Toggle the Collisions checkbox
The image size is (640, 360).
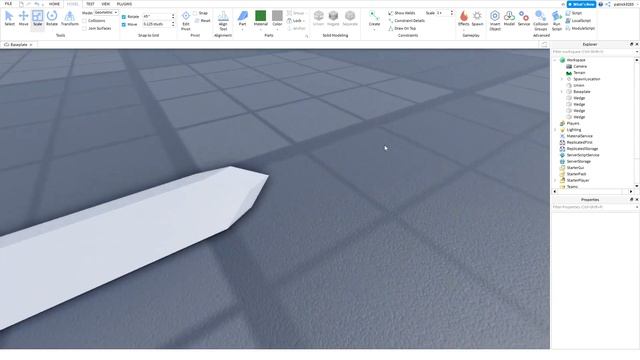(84, 20)
